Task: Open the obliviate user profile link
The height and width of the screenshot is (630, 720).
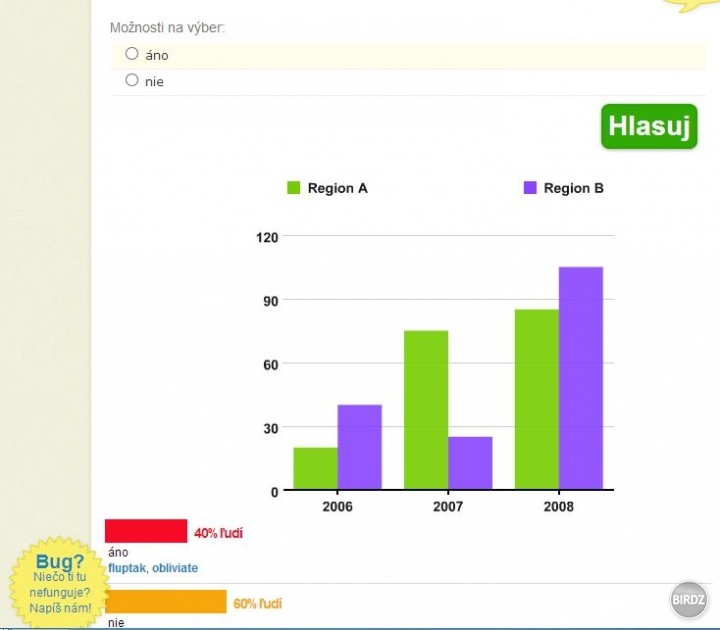Action: tap(175, 568)
